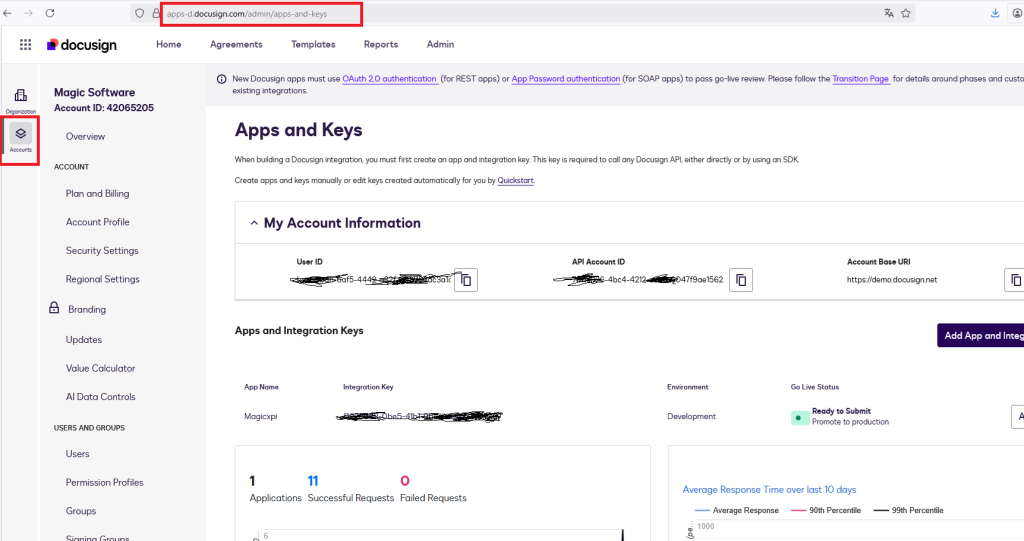Click Account ID: 42065205 text
The image size is (1024, 541).
104,108
